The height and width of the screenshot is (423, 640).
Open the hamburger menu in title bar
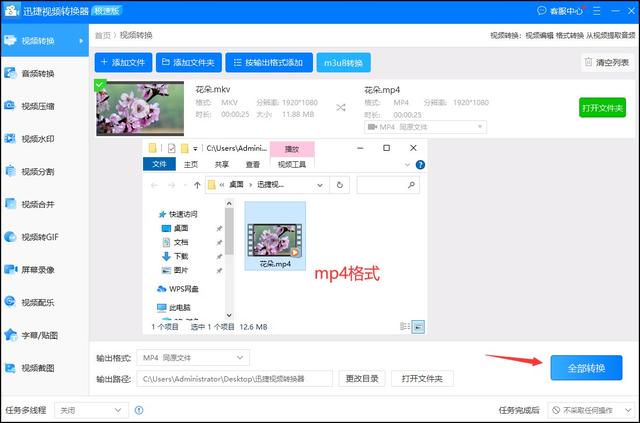596,11
